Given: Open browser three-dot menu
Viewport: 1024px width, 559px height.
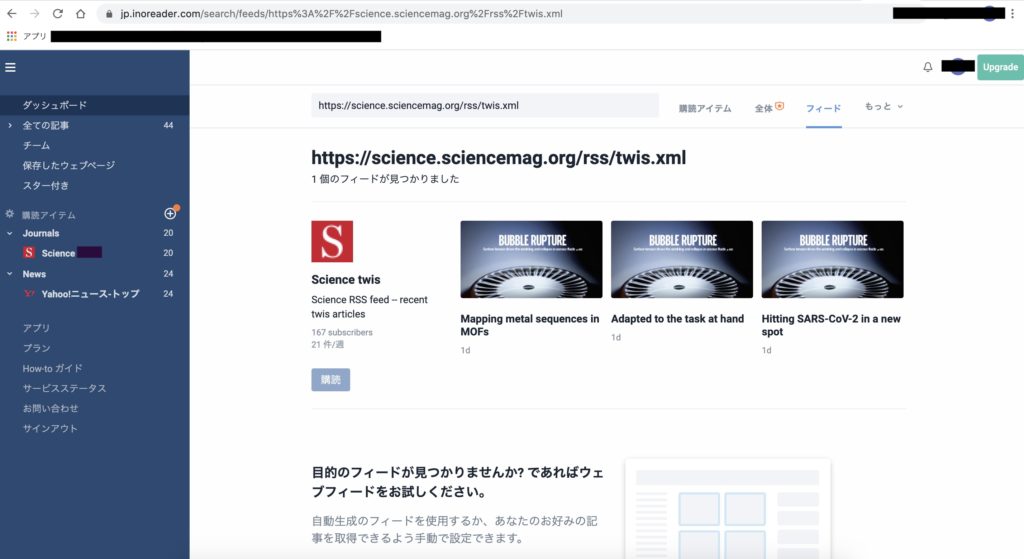Looking at the screenshot, I should click(1012, 13).
